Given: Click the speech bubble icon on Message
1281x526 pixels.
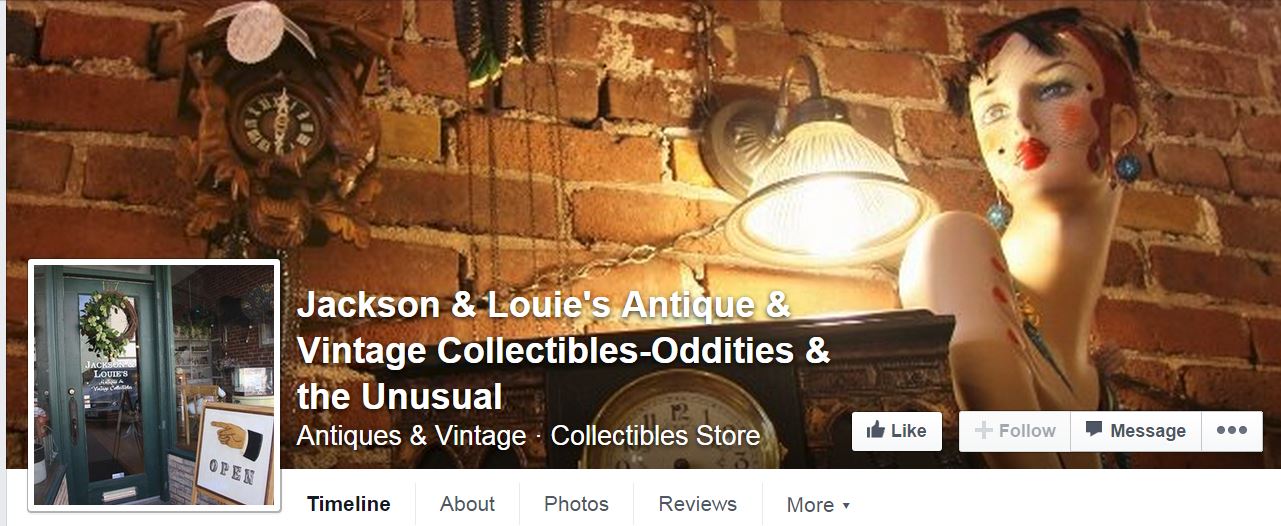Looking at the screenshot, I should (1094, 430).
